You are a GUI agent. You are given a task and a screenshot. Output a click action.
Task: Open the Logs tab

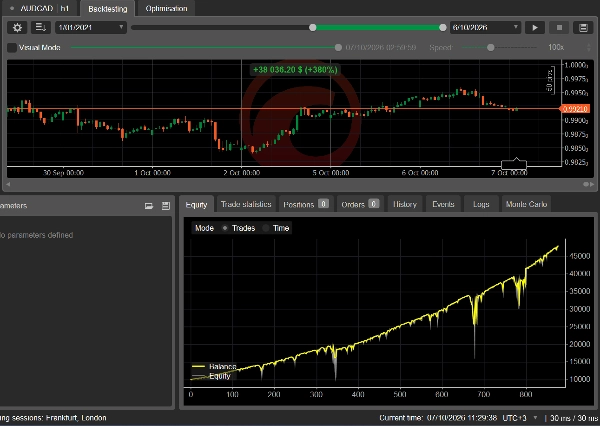click(481, 204)
